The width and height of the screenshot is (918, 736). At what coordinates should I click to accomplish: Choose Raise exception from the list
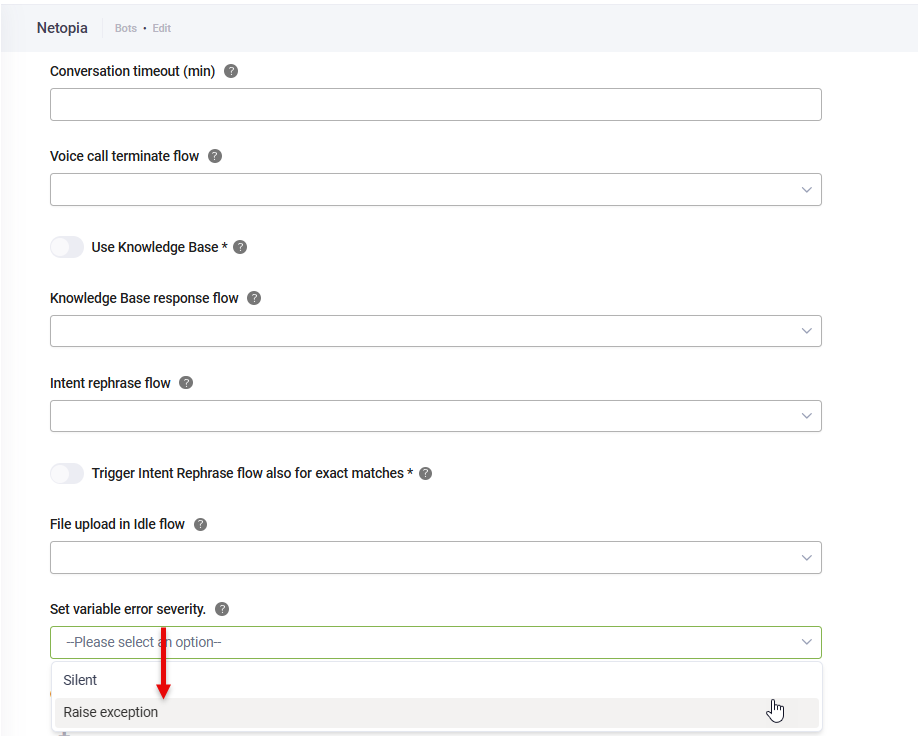click(111, 712)
